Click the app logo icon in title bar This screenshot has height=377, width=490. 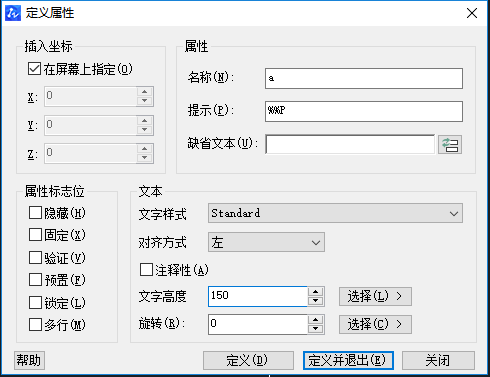tap(13, 13)
